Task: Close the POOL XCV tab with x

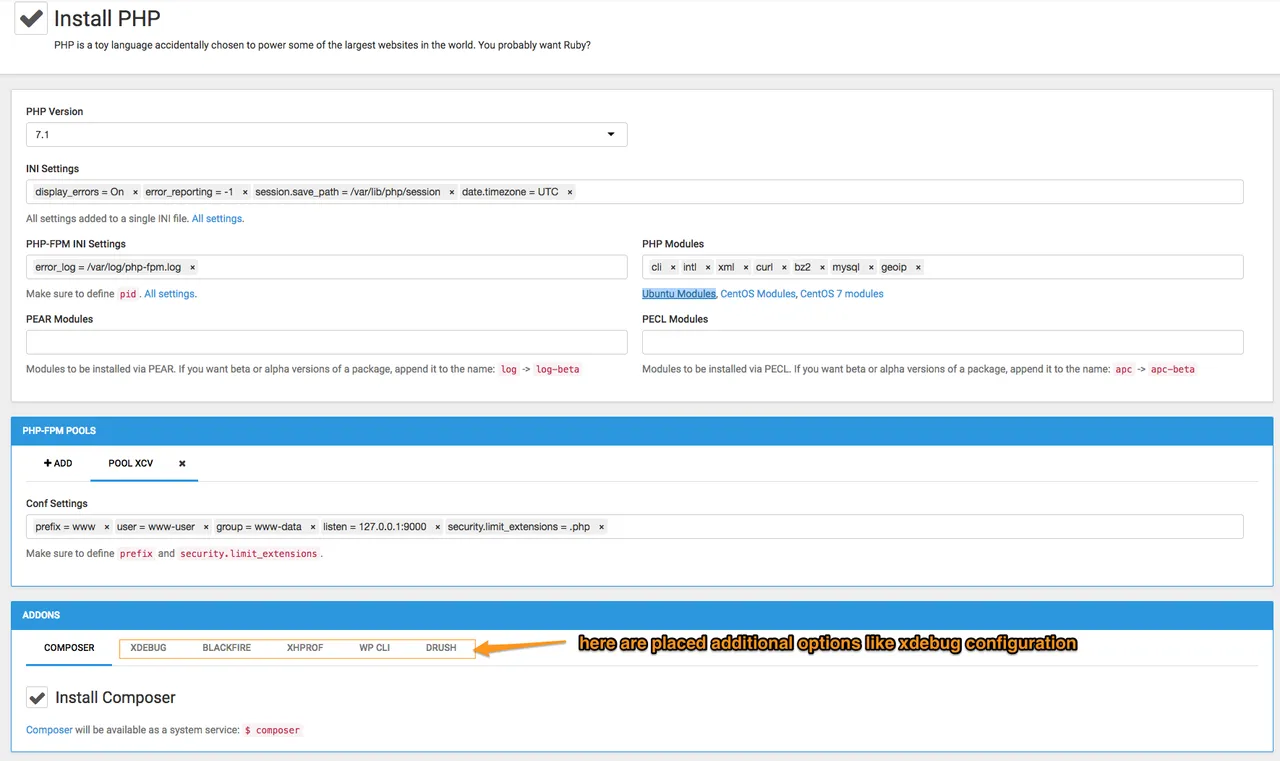Action: coord(182,464)
